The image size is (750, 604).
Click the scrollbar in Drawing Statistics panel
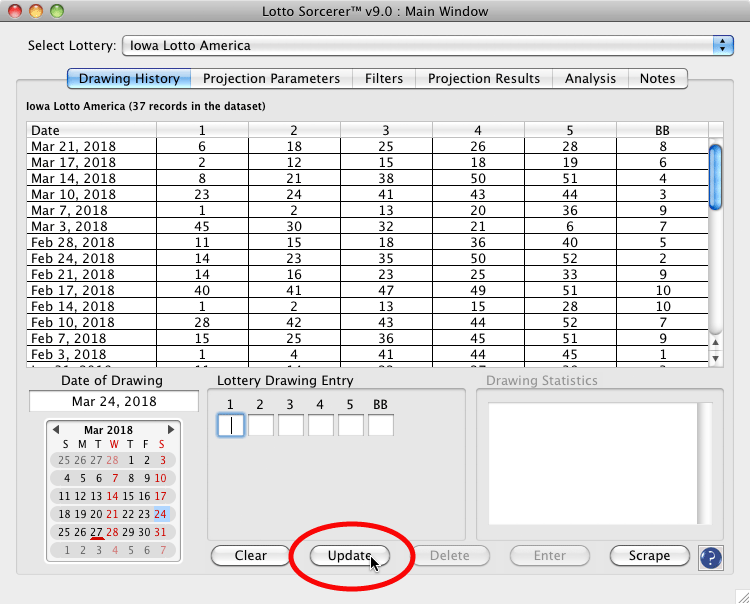705,463
